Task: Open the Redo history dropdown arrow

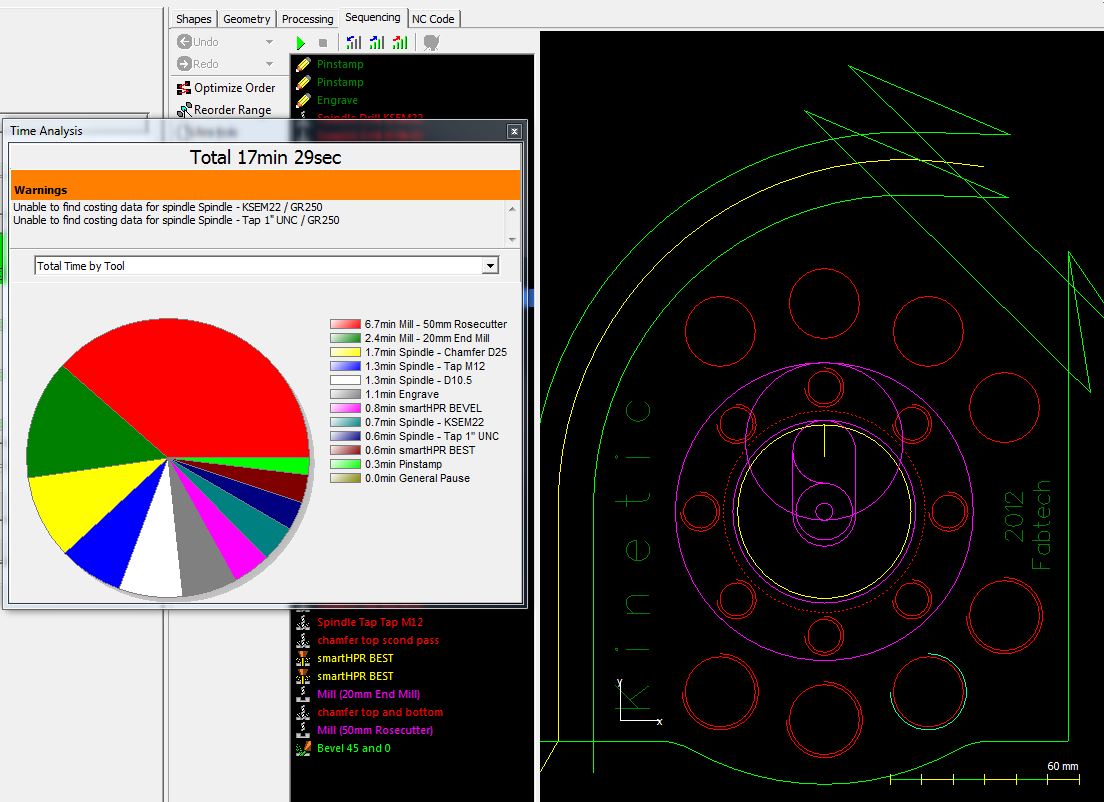Action: [x=269, y=64]
